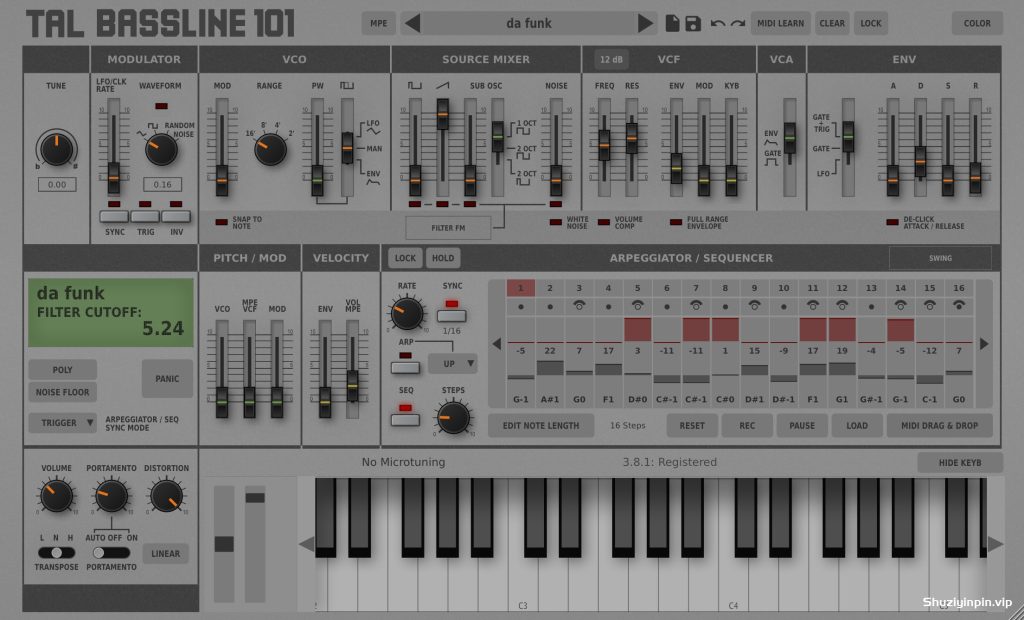Viewport: 1024px width, 620px height.
Task: Click MIDI DRAG & DROP
Action: [x=939, y=425]
